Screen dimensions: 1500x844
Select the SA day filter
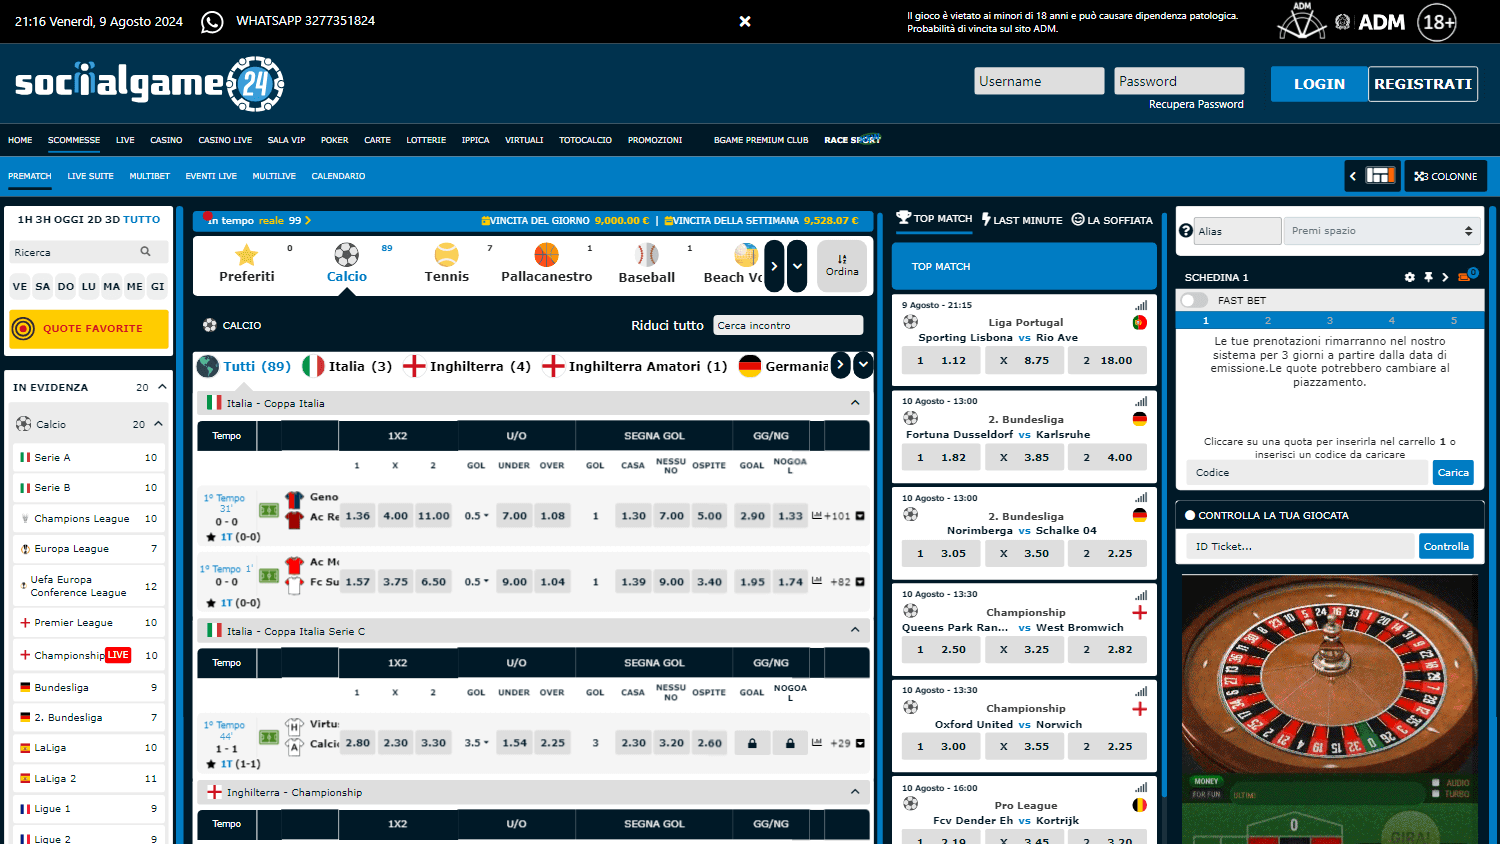(x=43, y=286)
